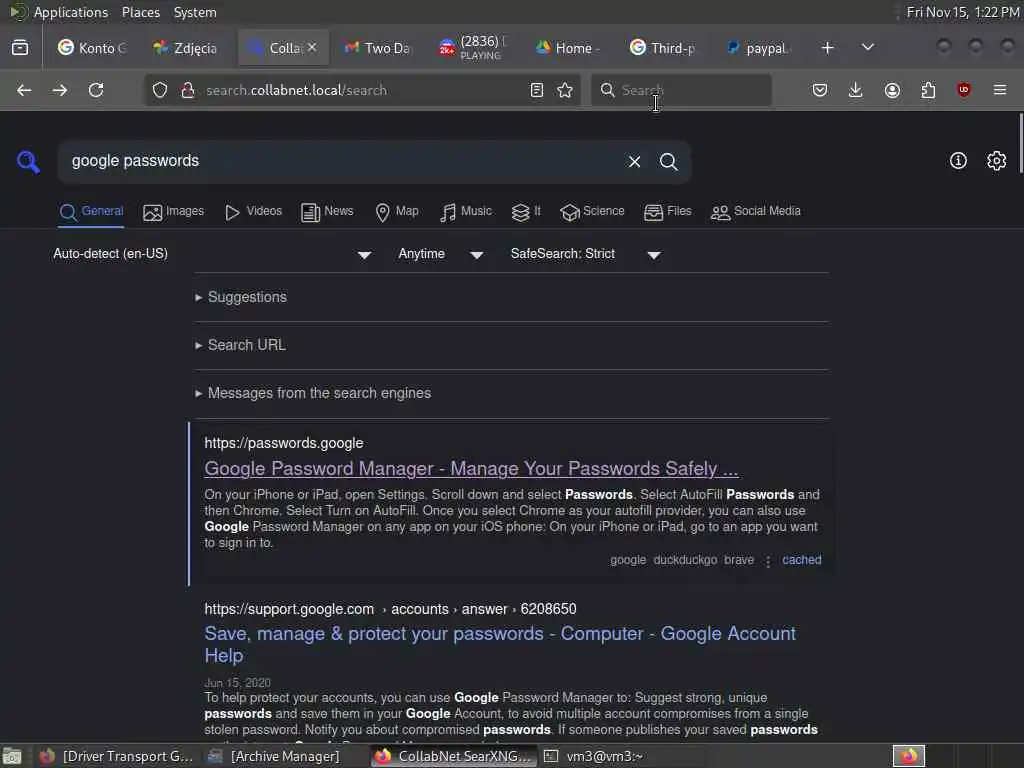Select the General search category
The height and width of the screenshot is (768, 1024).
pyautogui.click(x=91, y=212)
